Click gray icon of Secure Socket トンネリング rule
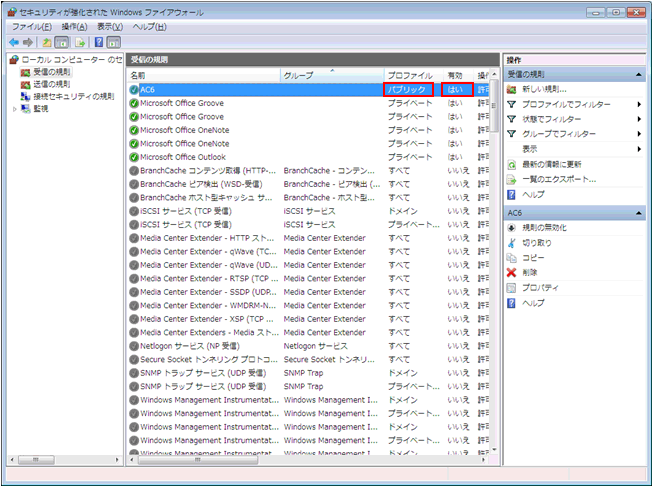The image size is (653, 487). tap(134, 360)
